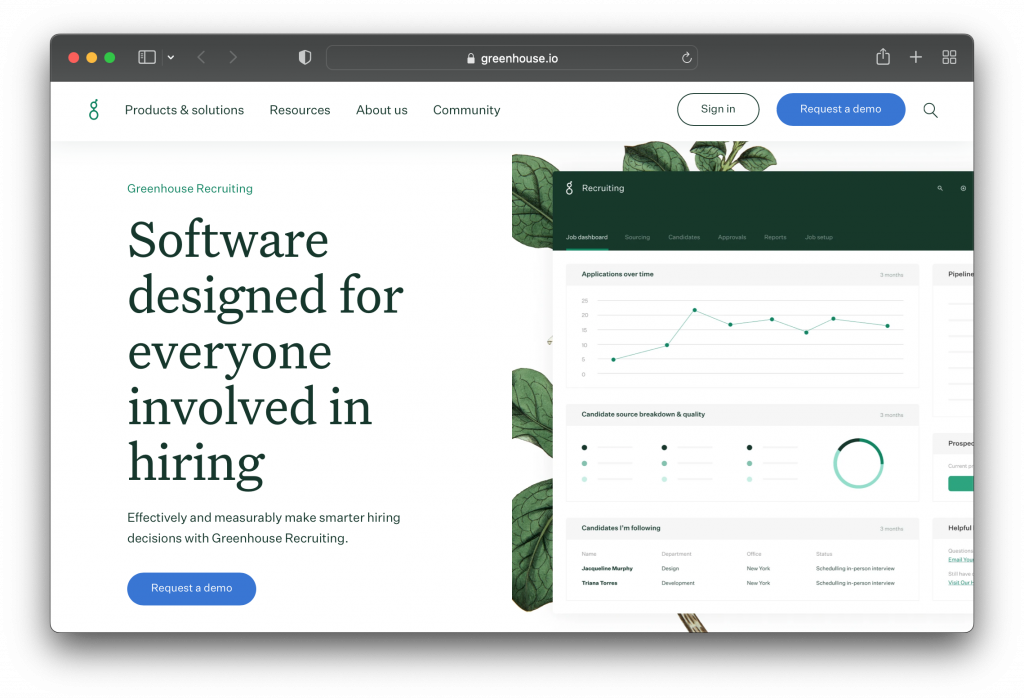Click the Greenhouse logo in site header

pyautogui.click(x=94, y=110)
